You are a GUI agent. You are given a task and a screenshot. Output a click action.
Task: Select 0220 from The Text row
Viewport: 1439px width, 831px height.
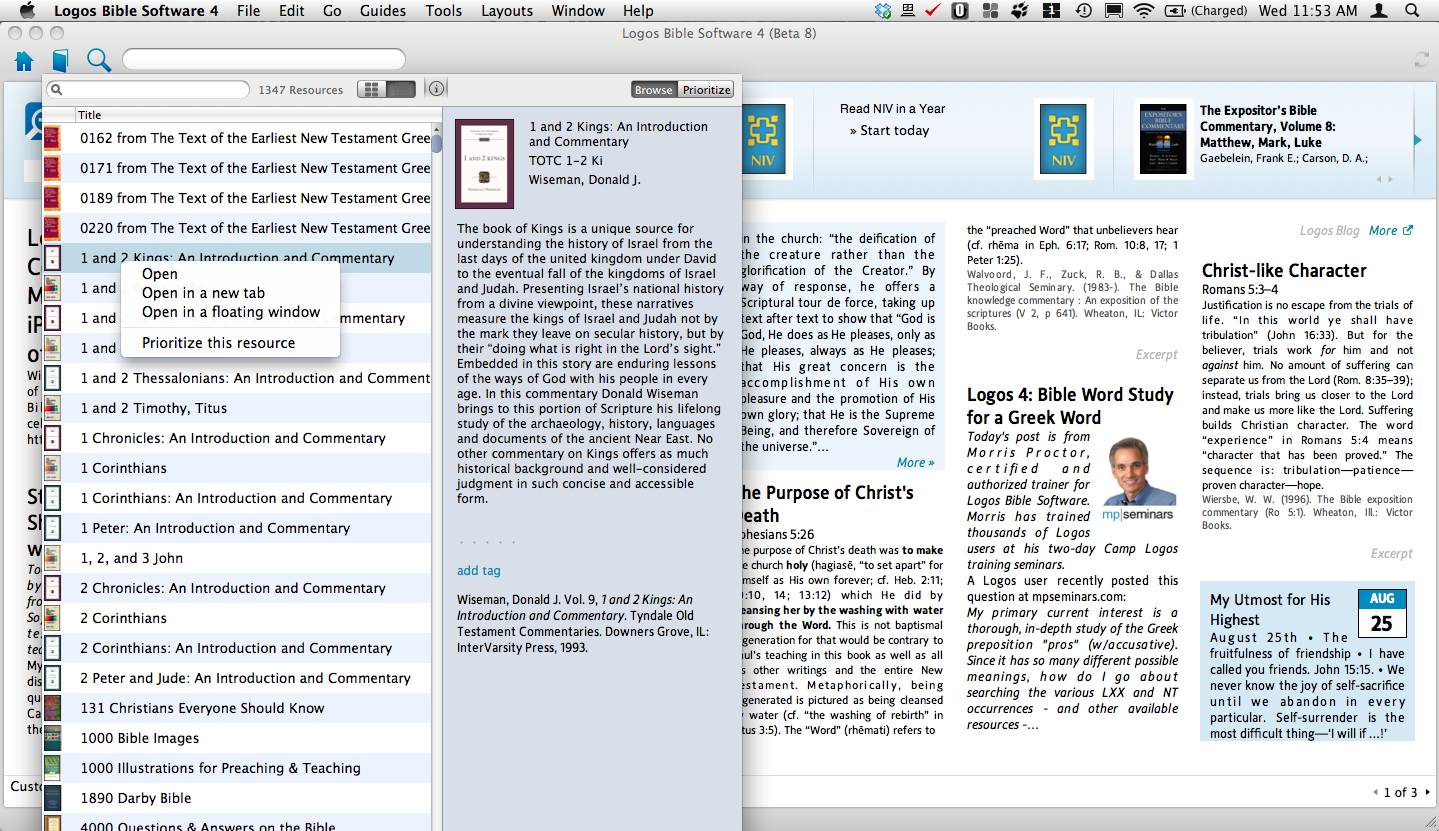point(237,228)
